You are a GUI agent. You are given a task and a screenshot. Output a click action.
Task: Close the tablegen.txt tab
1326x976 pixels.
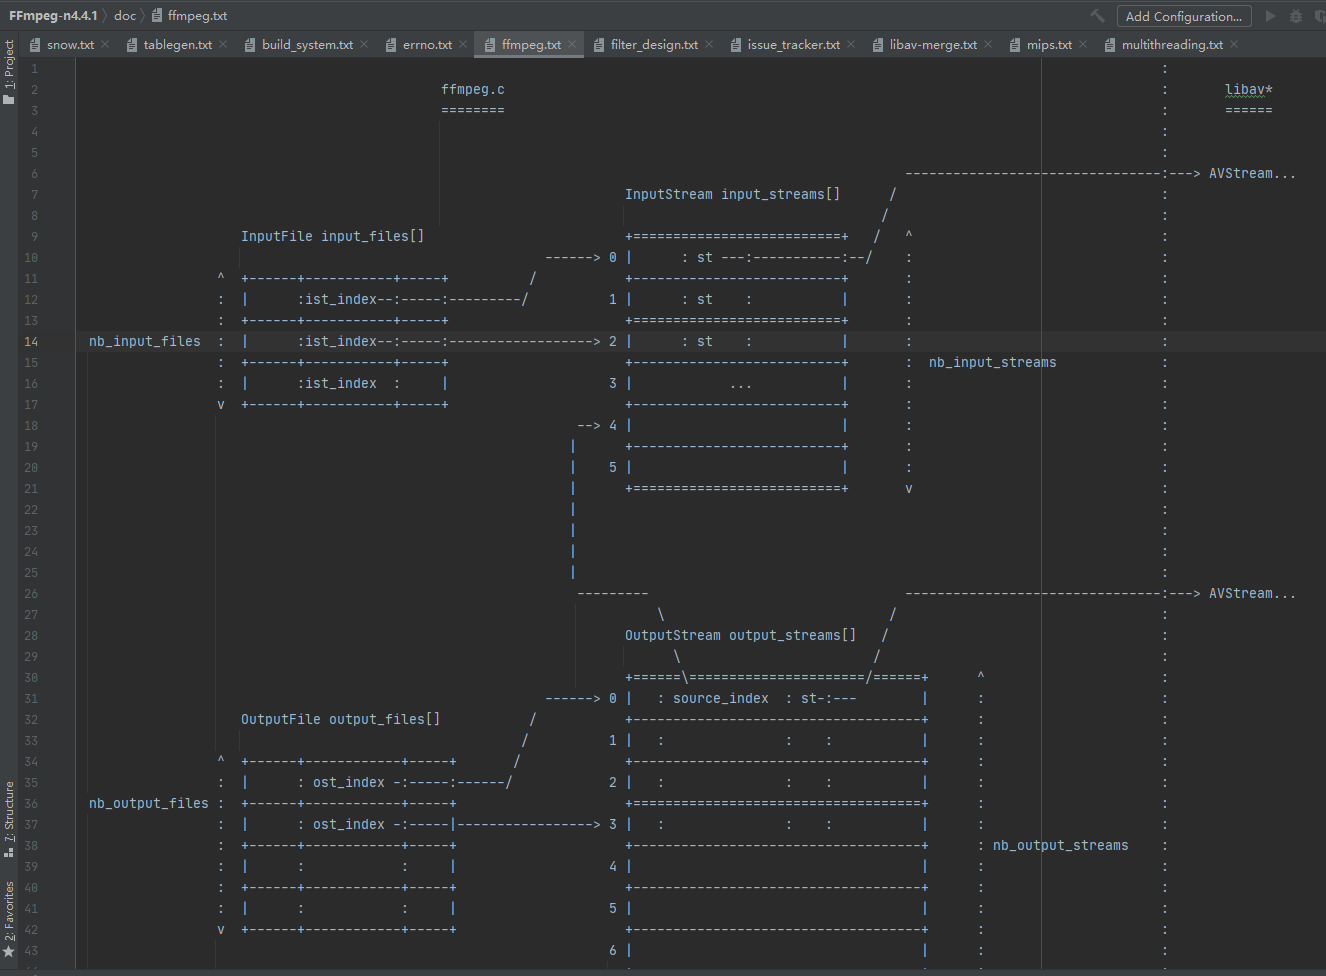(x=223, y=44)
